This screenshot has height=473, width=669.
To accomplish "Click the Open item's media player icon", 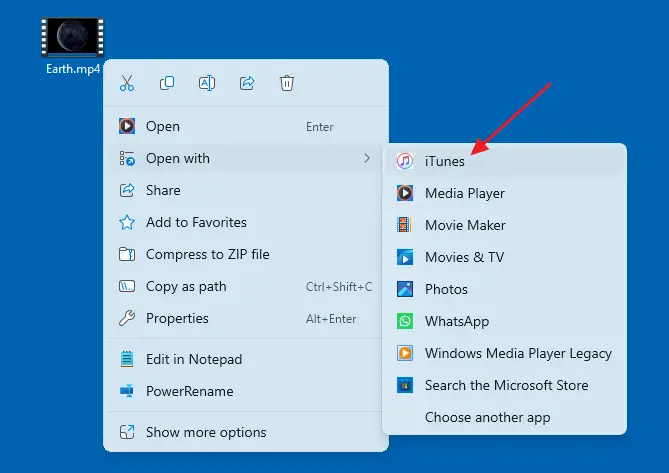I will pos(127,126).
